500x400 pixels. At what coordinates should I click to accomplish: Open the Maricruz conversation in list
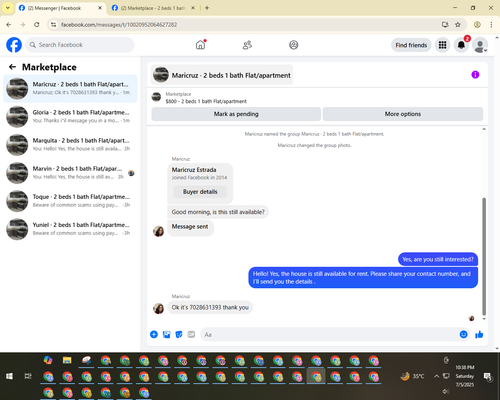pyautogui.click(x=70, y=88)
